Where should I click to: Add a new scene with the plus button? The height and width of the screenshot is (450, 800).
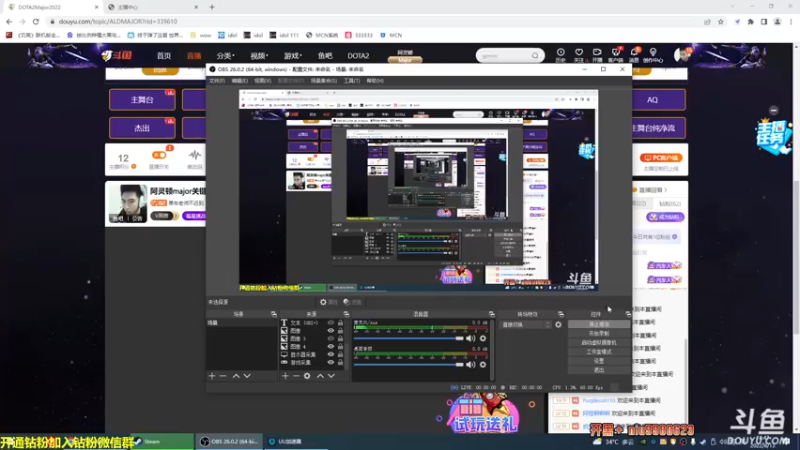212,376
